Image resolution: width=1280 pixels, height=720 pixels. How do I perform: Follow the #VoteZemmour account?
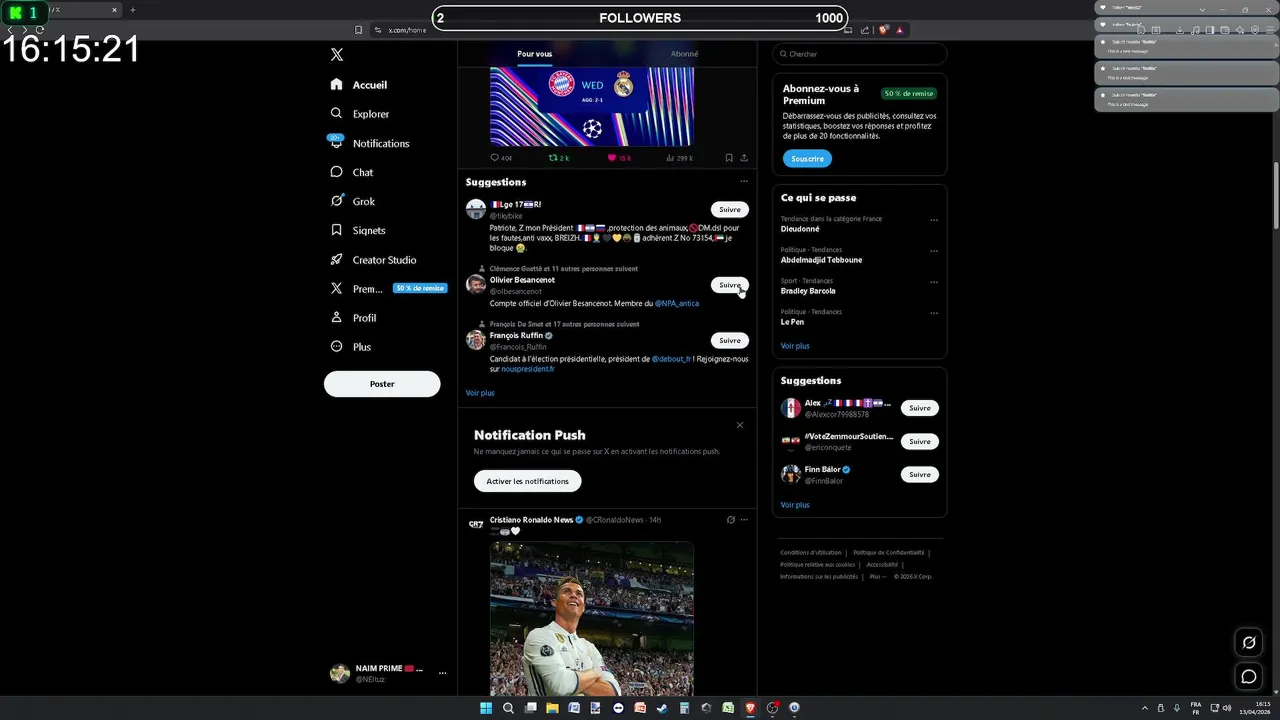pyautogui.click(x=919, y=441)
